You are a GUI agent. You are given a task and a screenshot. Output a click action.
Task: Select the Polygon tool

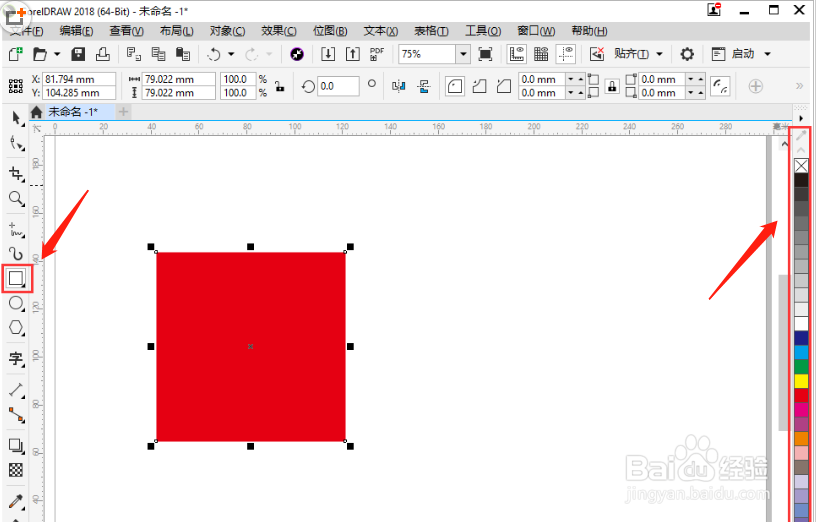[17, 328]
